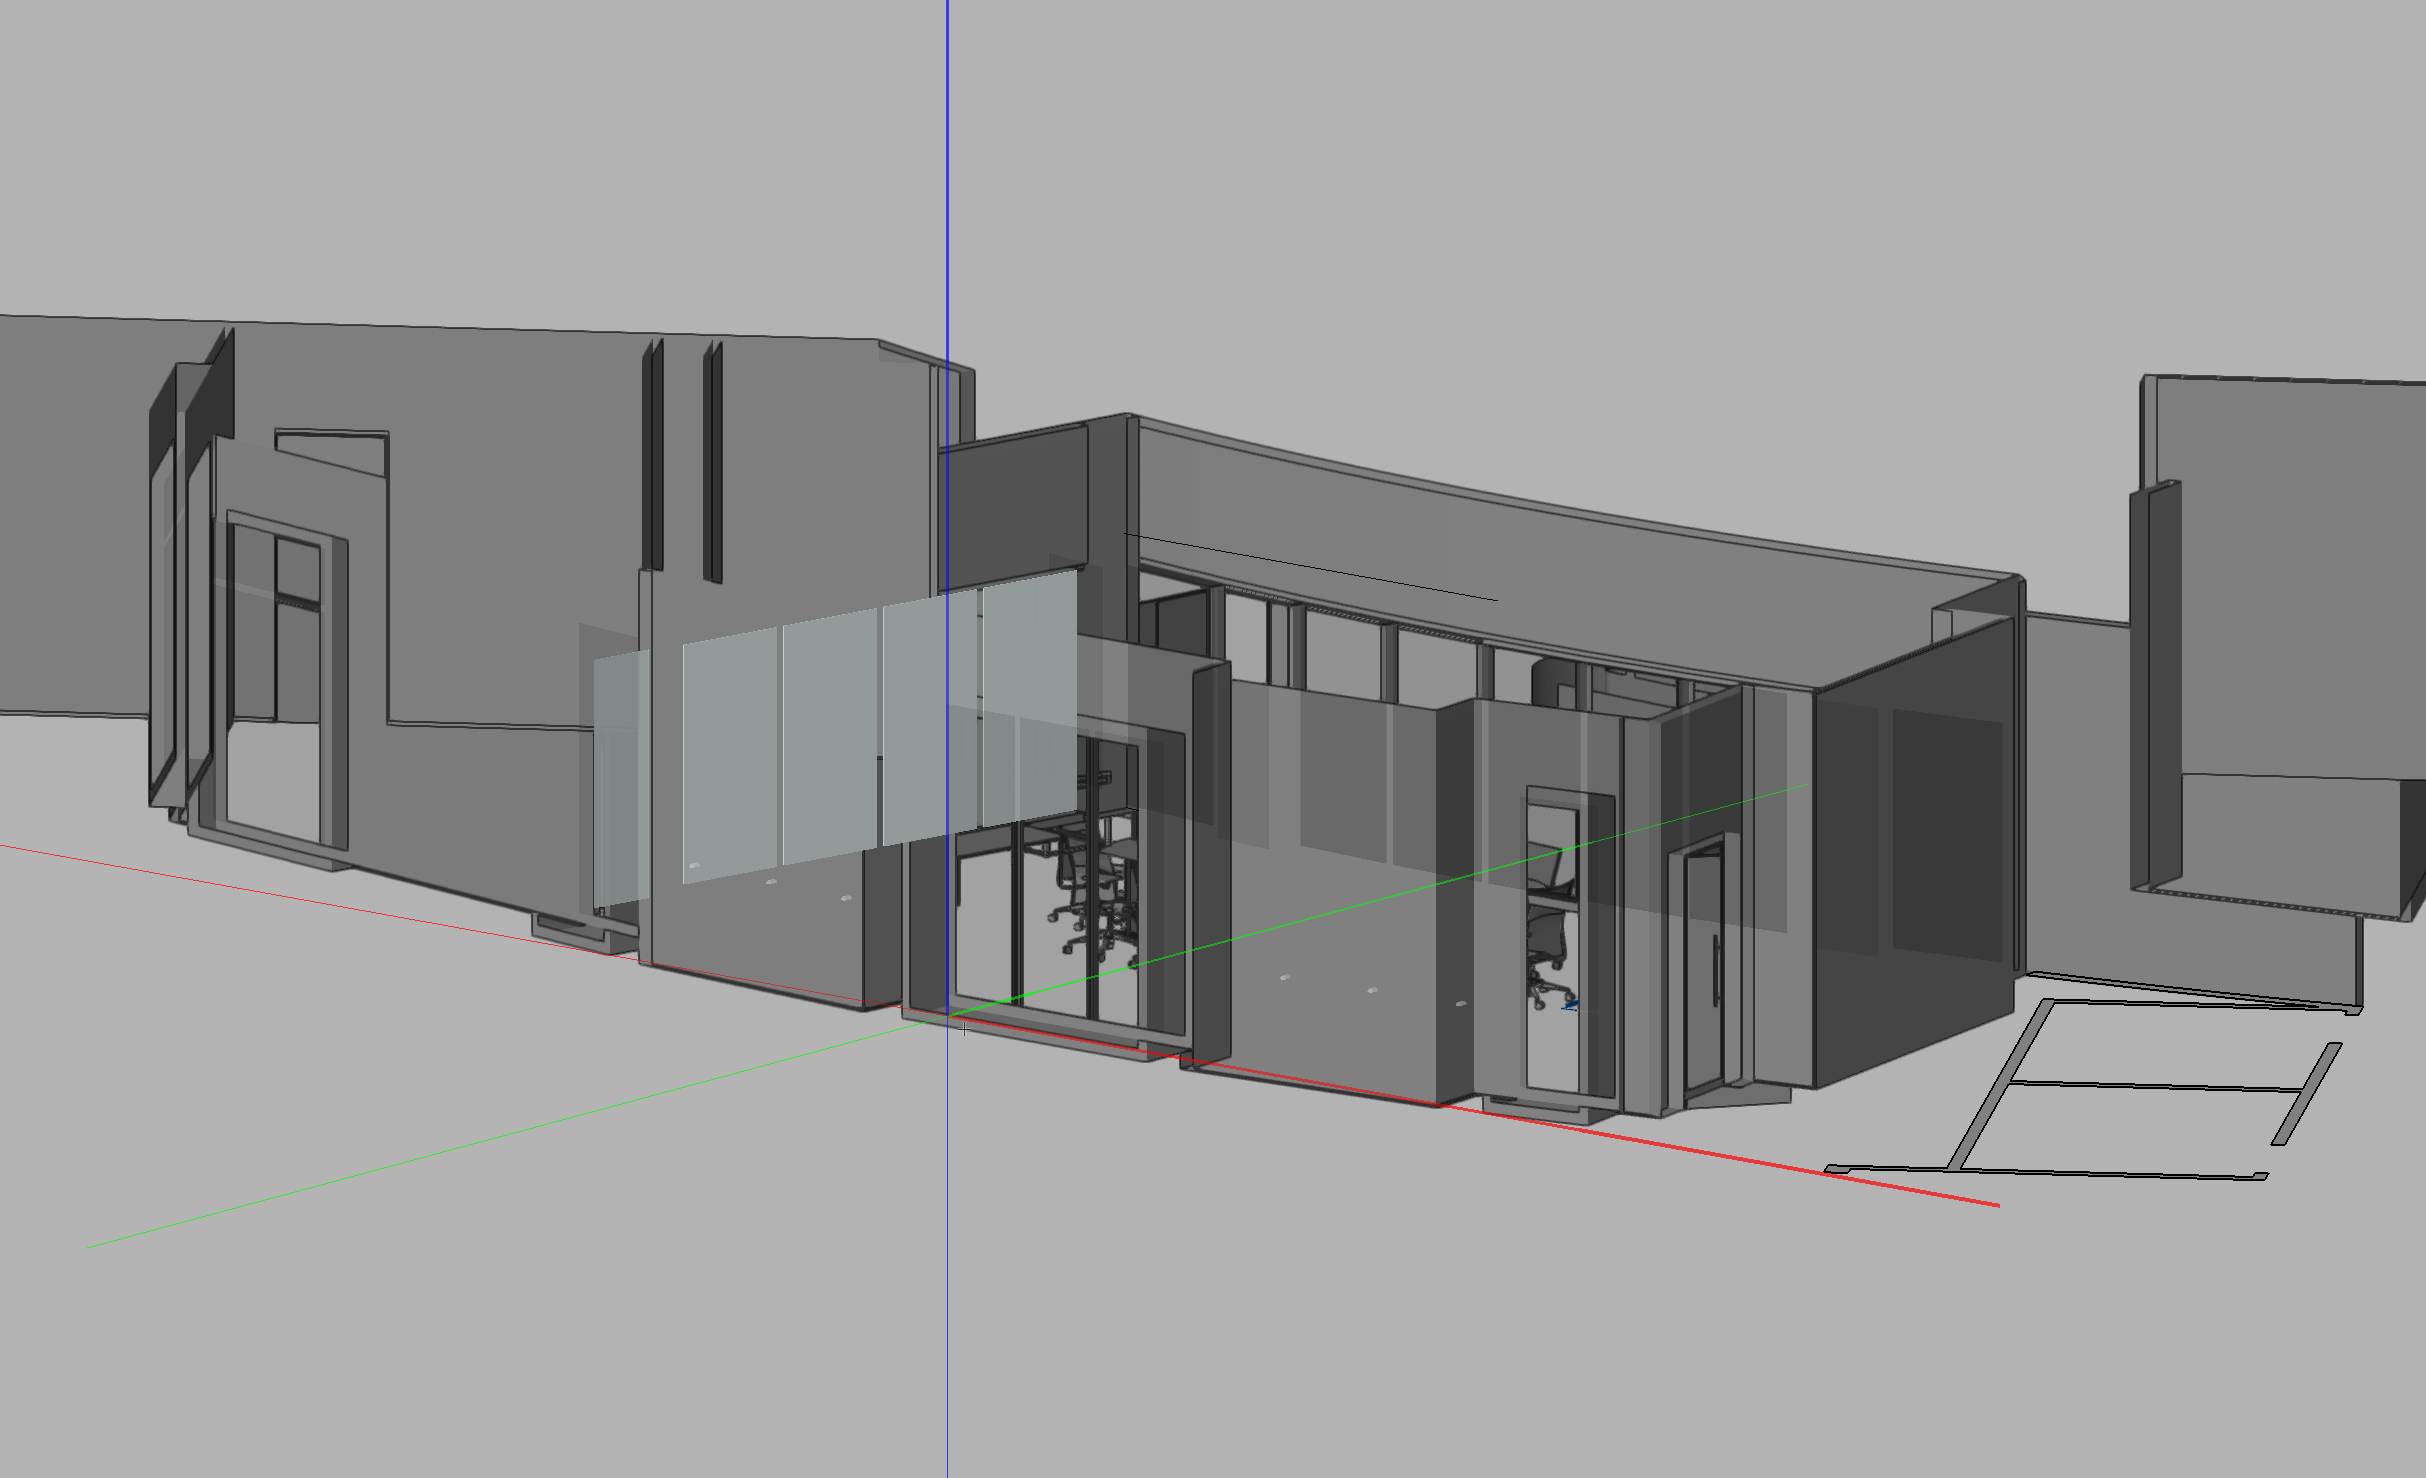Click the axis origin point
2426x1478 pixels.
click(x=948, y=1016)
